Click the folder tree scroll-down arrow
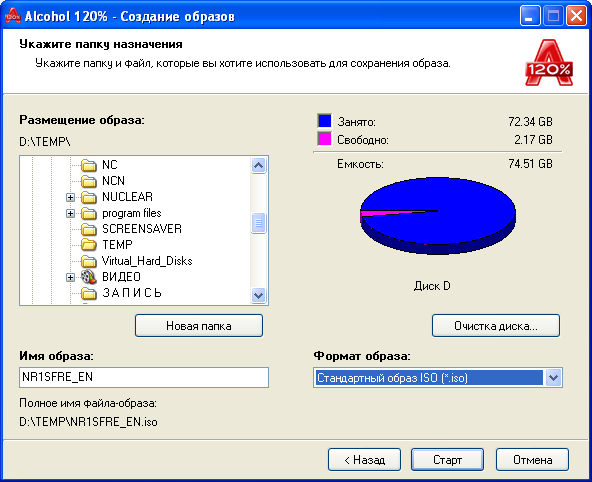Image resolution: width=592 pixels, height=482 pixels. 259,295
